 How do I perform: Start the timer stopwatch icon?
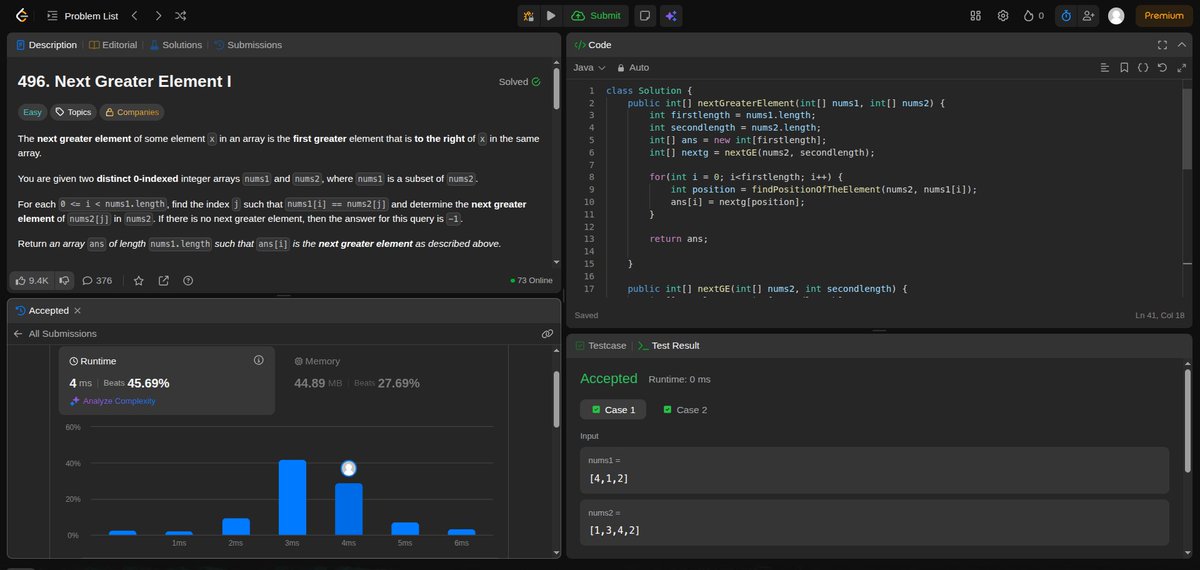[x=1066, y=15]
